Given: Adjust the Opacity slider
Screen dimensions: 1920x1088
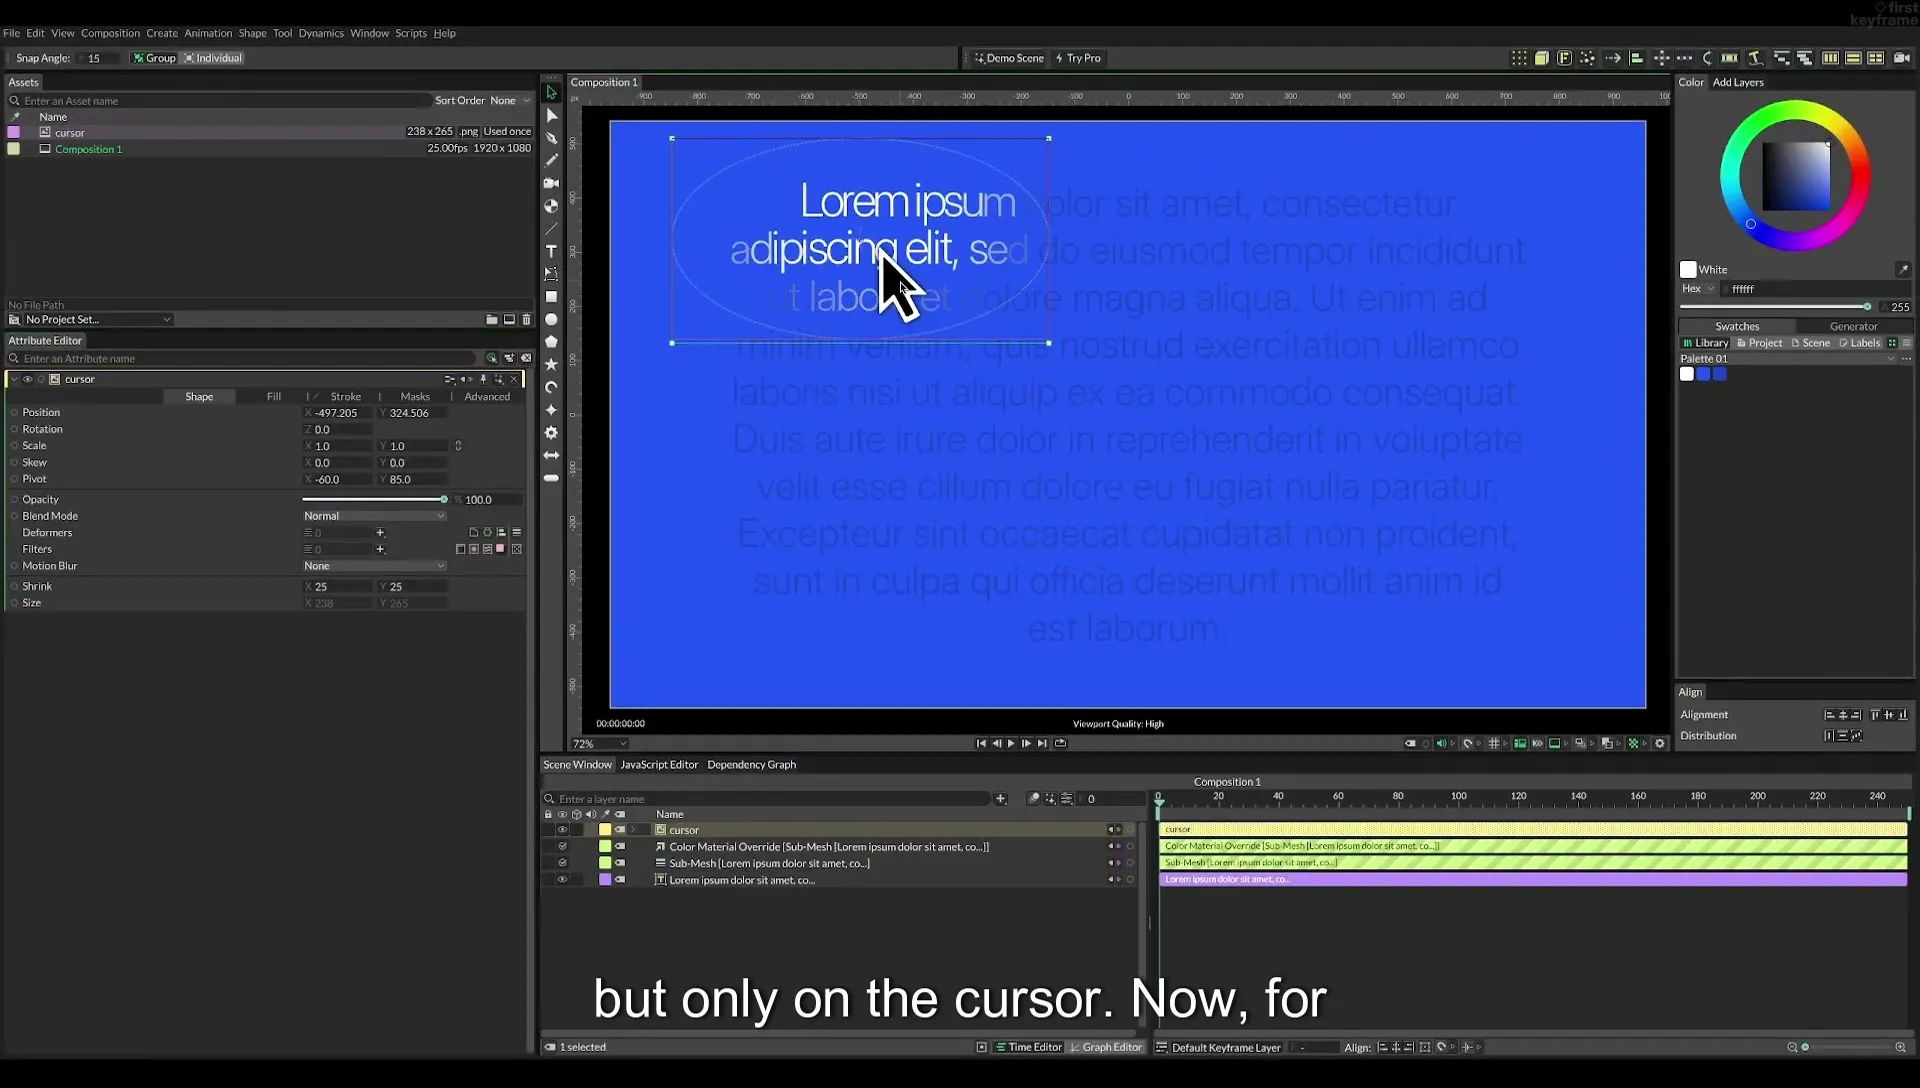Looking at the screenshot, I should tap(374, 499).
